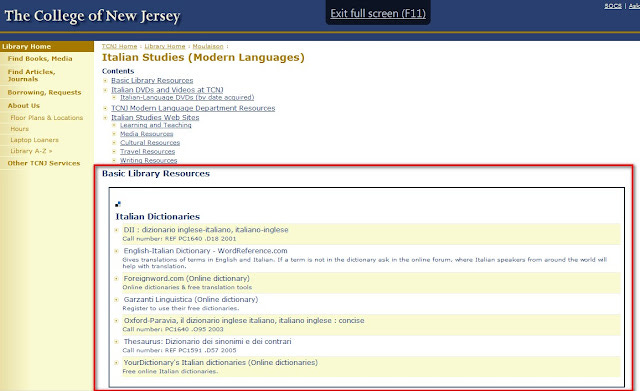Open Travel Resources link
The width and height of the screenshot is (640, 391).
tap(147, 151)
